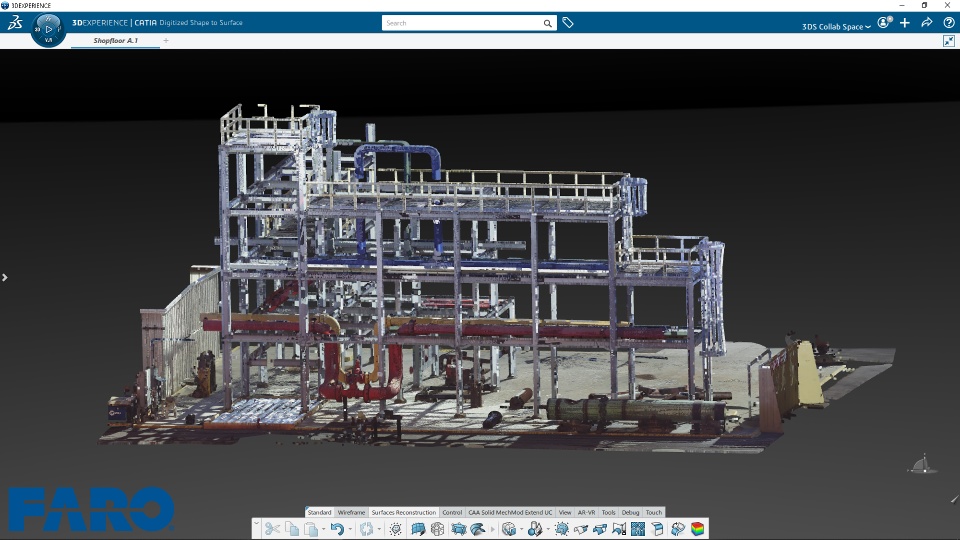Switch to the Wireframe tab

[351, 512]
